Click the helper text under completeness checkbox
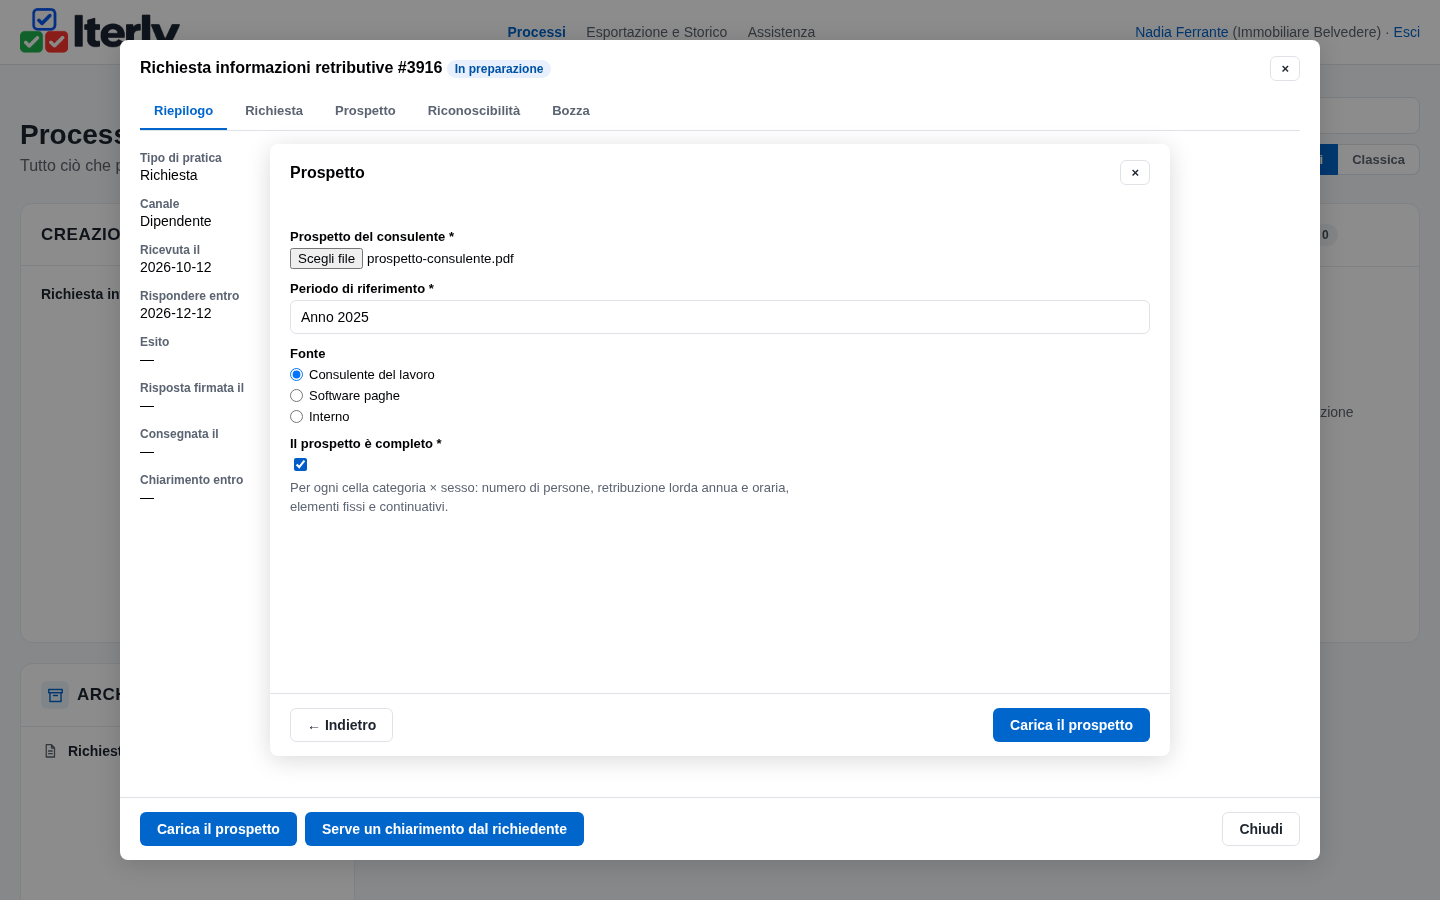This screenshot has width=1440, height=900. coord(540,497)
